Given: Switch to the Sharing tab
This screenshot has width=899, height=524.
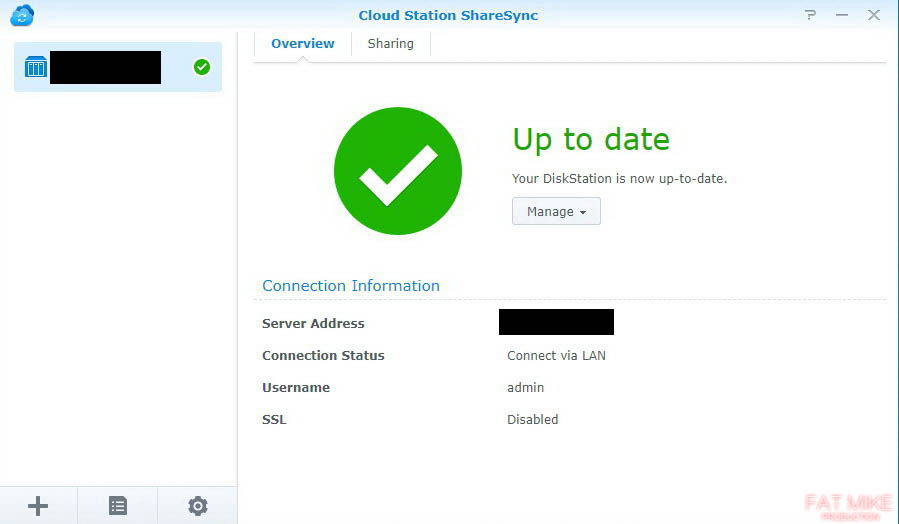Looking at the screenshot, I should click(390, 44).
